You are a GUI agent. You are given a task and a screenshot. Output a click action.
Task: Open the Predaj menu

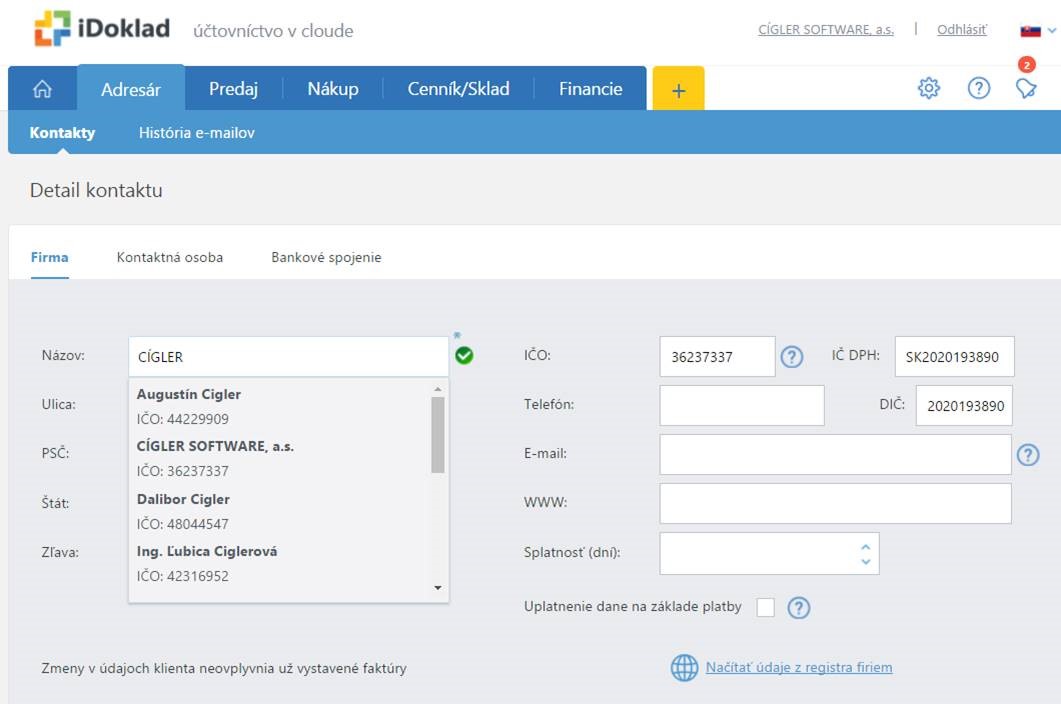[233, 89]
